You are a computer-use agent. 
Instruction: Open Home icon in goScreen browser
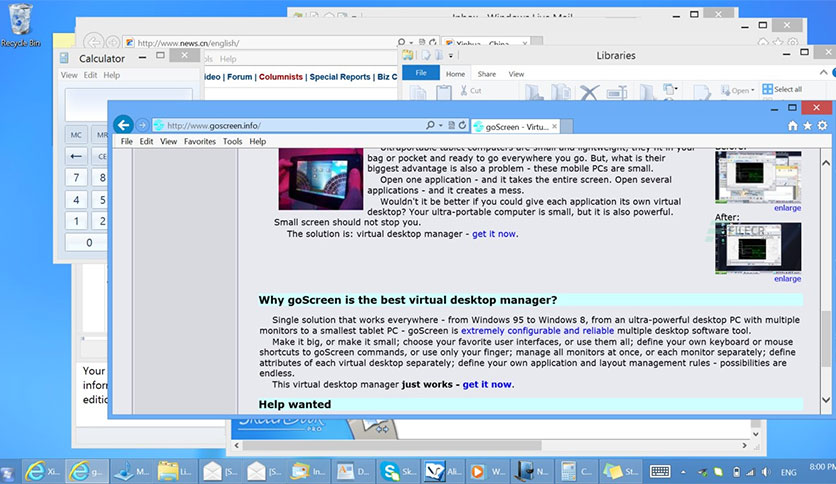[793, 126]
